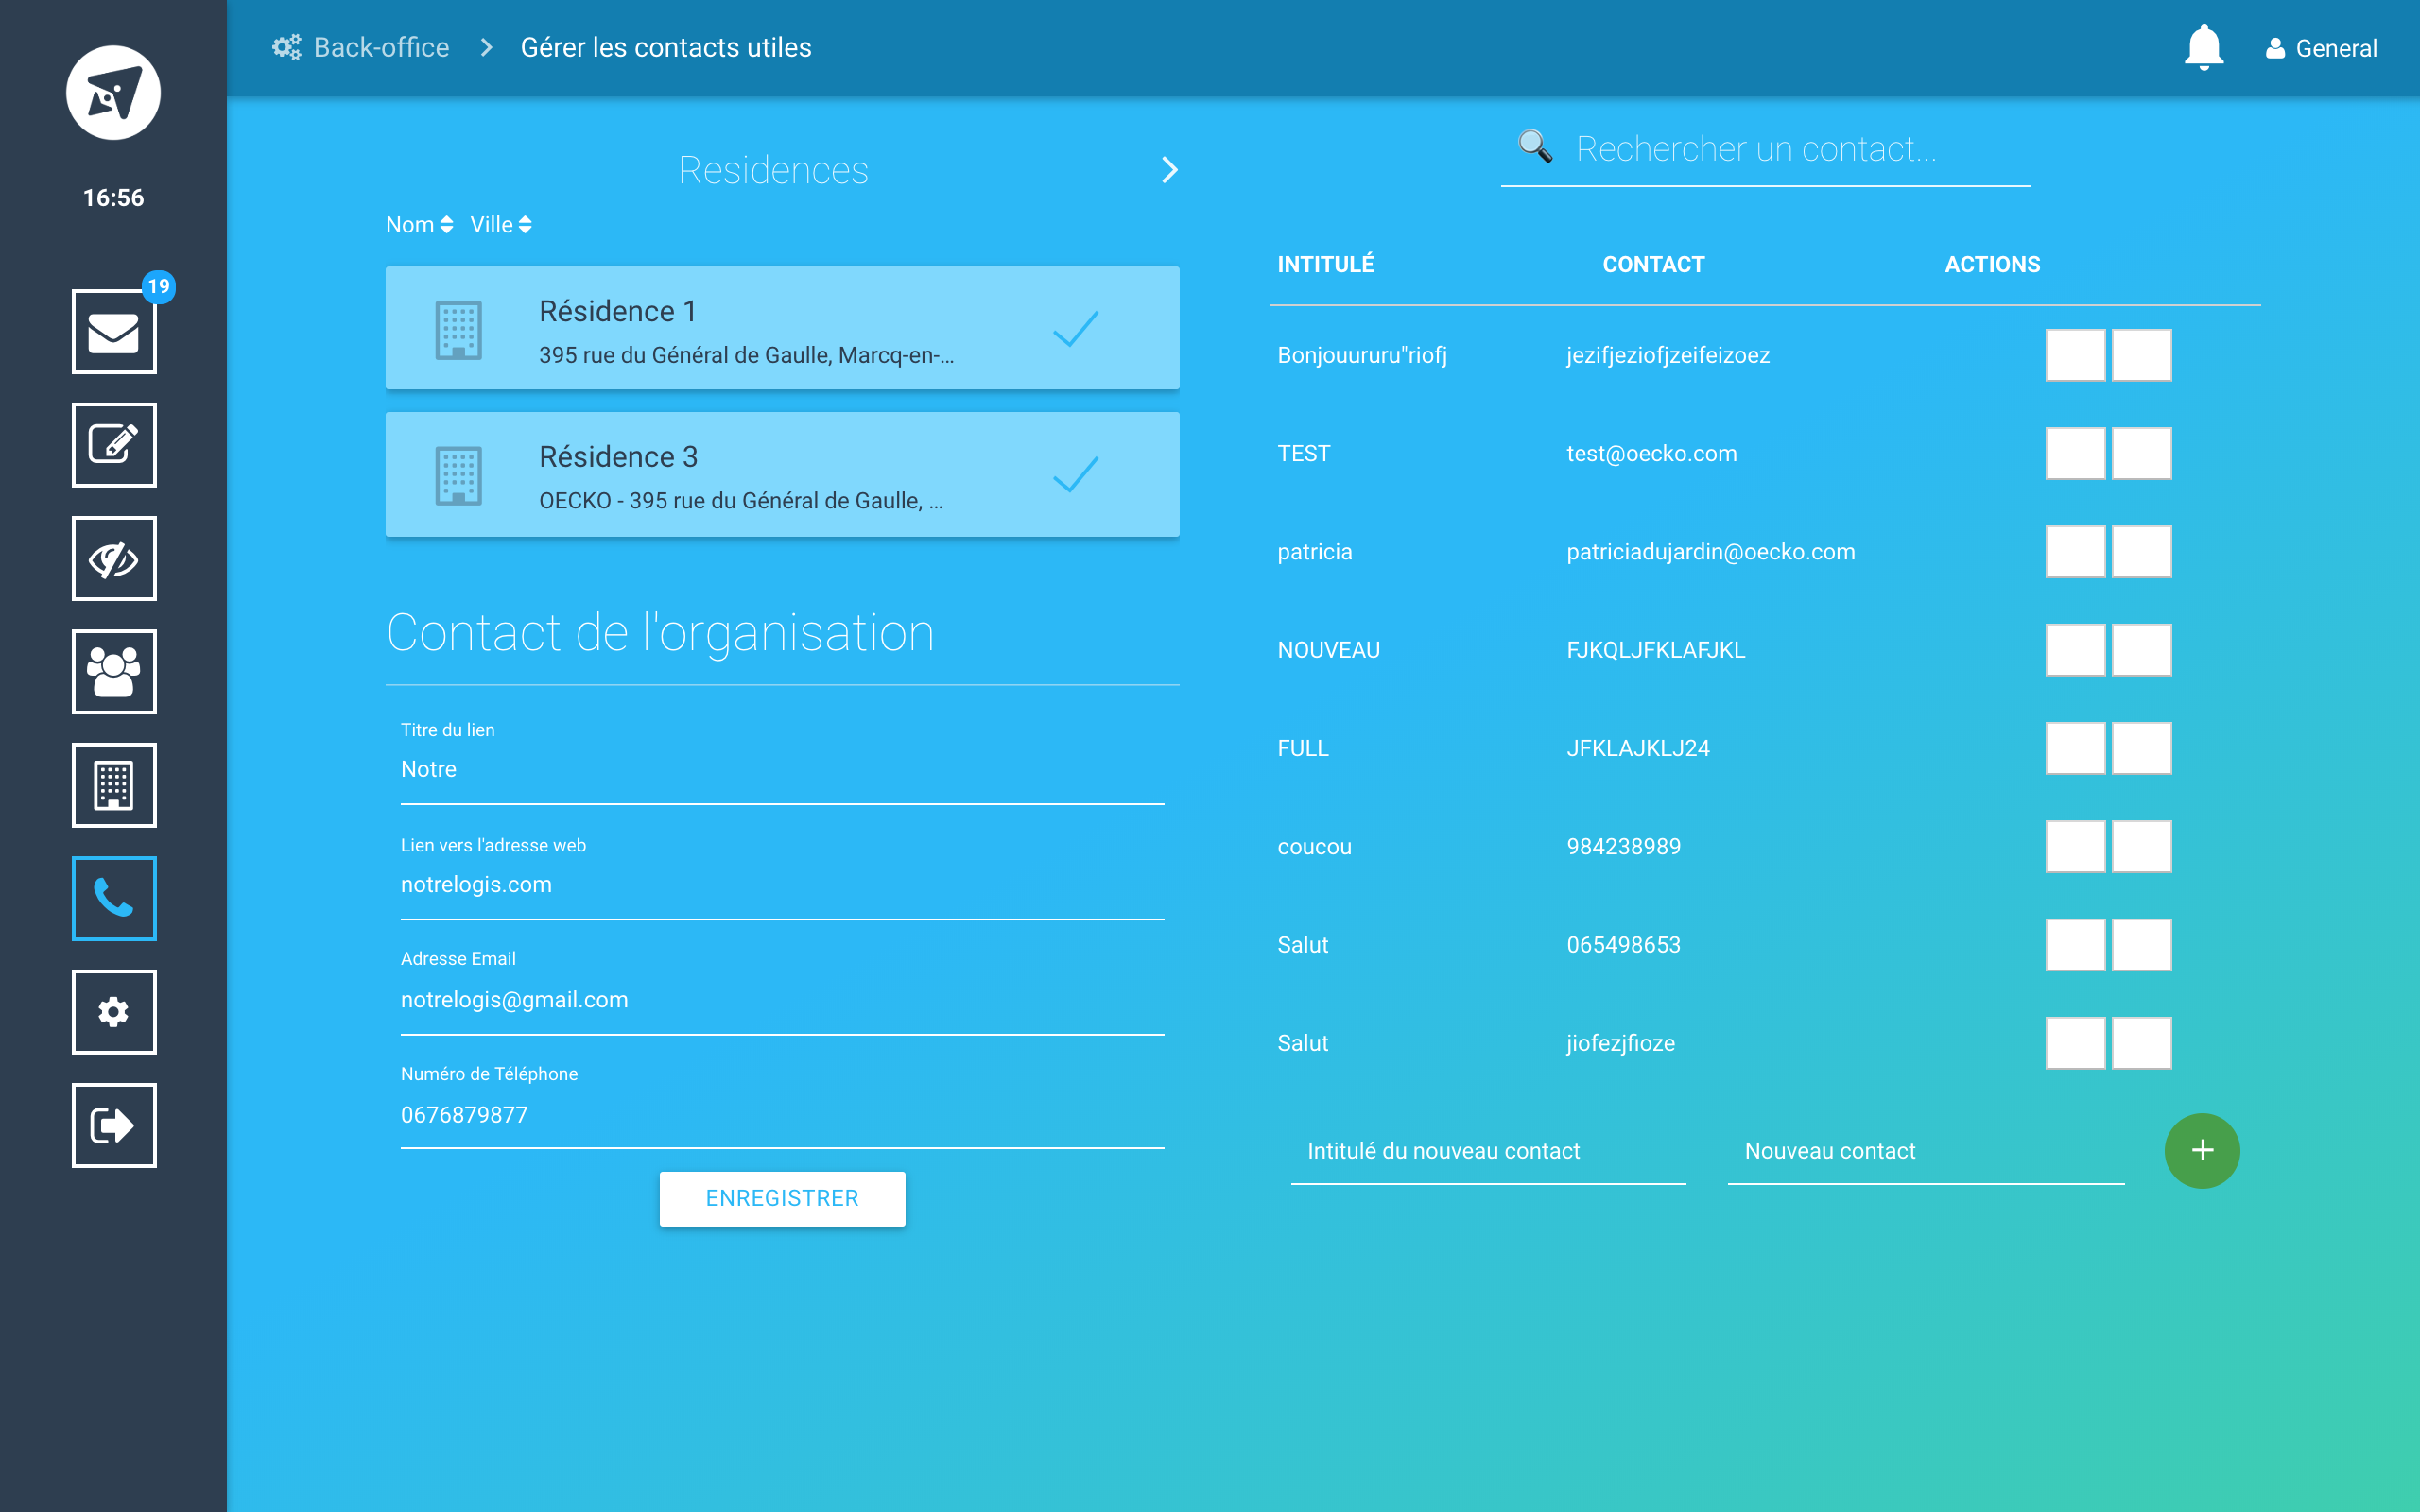The height and width of the screenshot is (1512, 2420).
Task: Open the settings gear sidebar icon
Action: point(114,1012)
